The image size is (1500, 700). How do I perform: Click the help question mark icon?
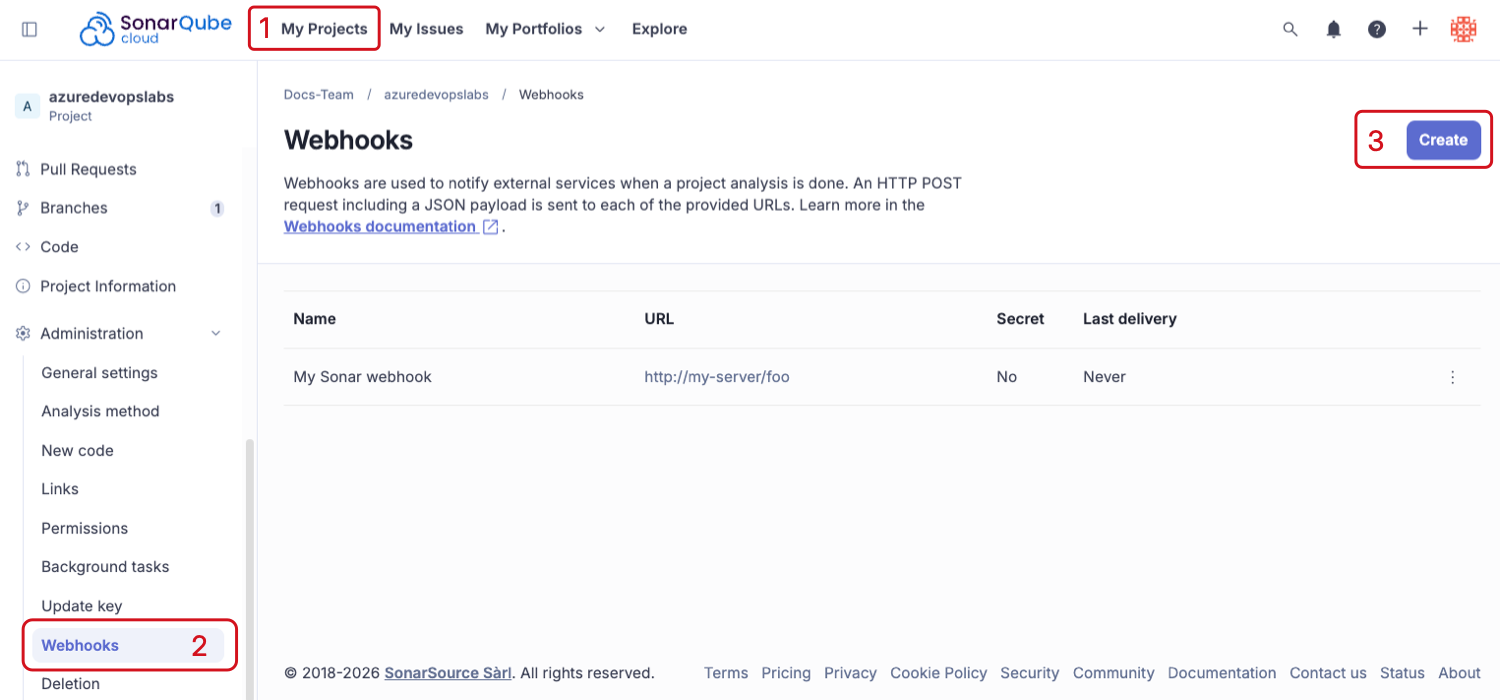[x=1377, y=30]
